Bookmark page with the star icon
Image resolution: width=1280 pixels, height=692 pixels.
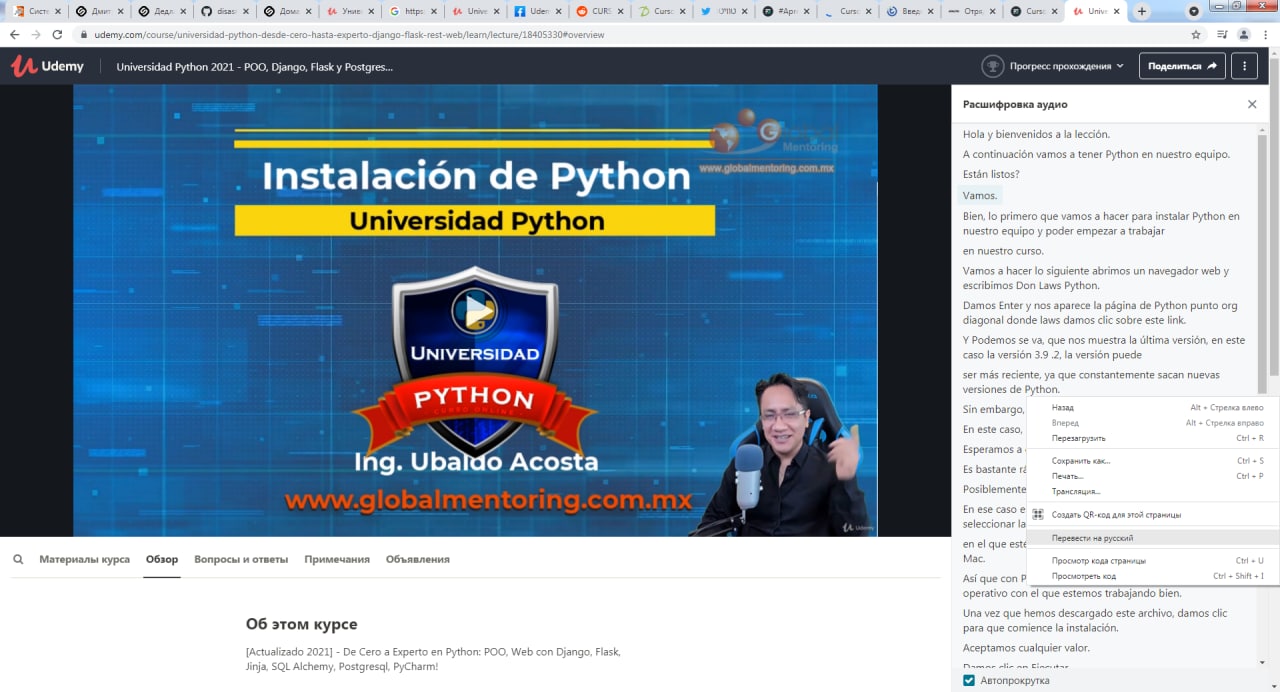1196,34
